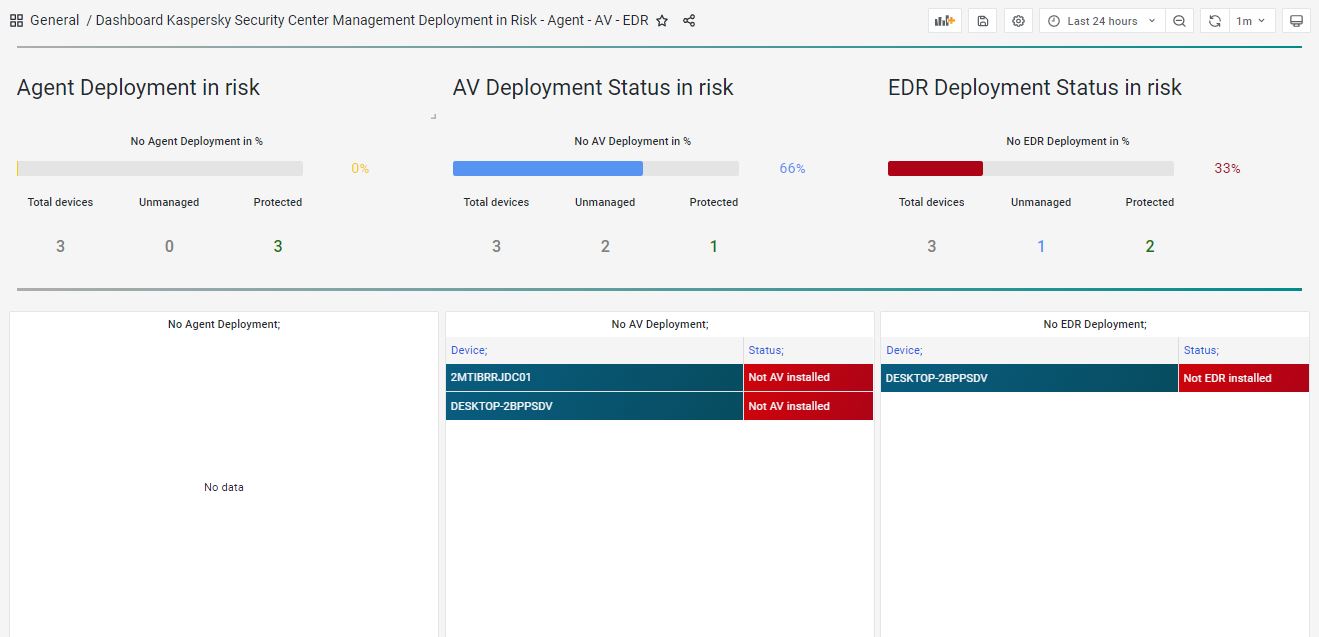Click EDR panel Protected value 2

click(x=1150, y=246)
